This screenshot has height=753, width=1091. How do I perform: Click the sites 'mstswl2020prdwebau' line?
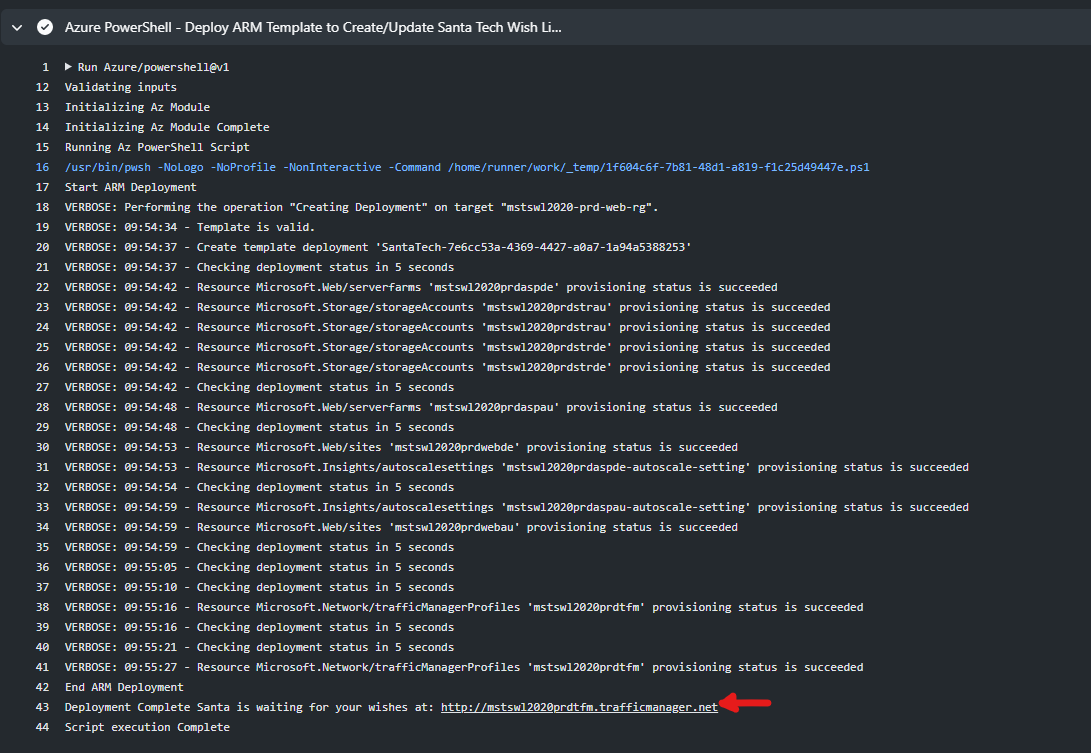(x=401, y=528)
